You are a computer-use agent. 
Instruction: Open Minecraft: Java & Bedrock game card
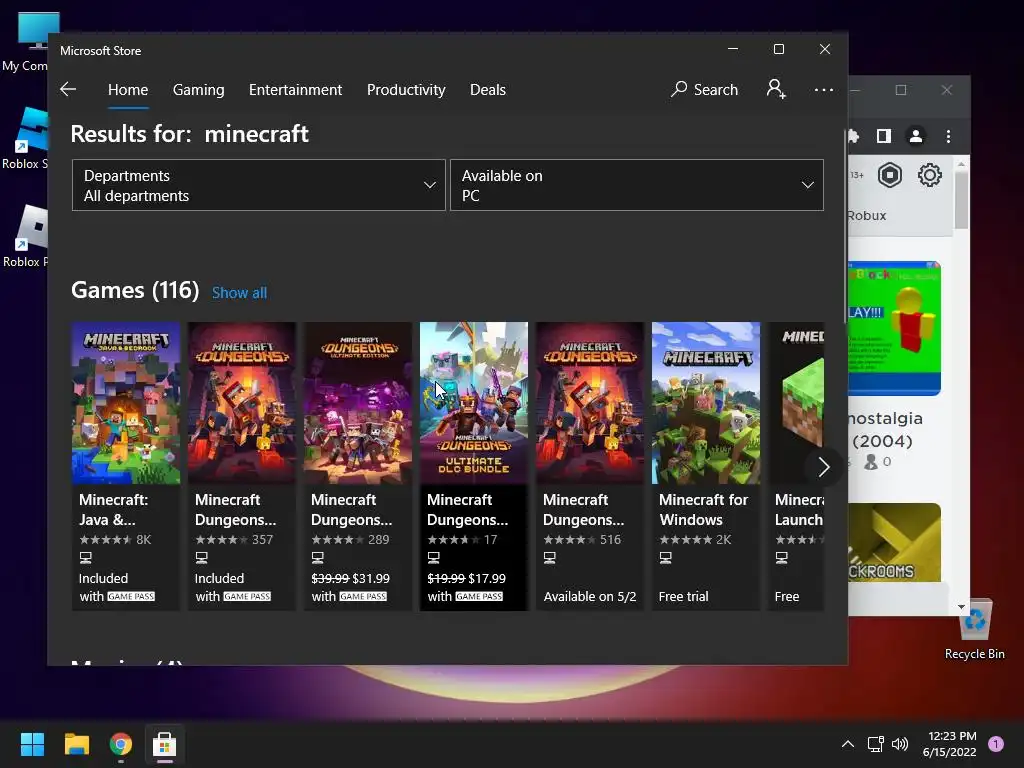(126, 466)
